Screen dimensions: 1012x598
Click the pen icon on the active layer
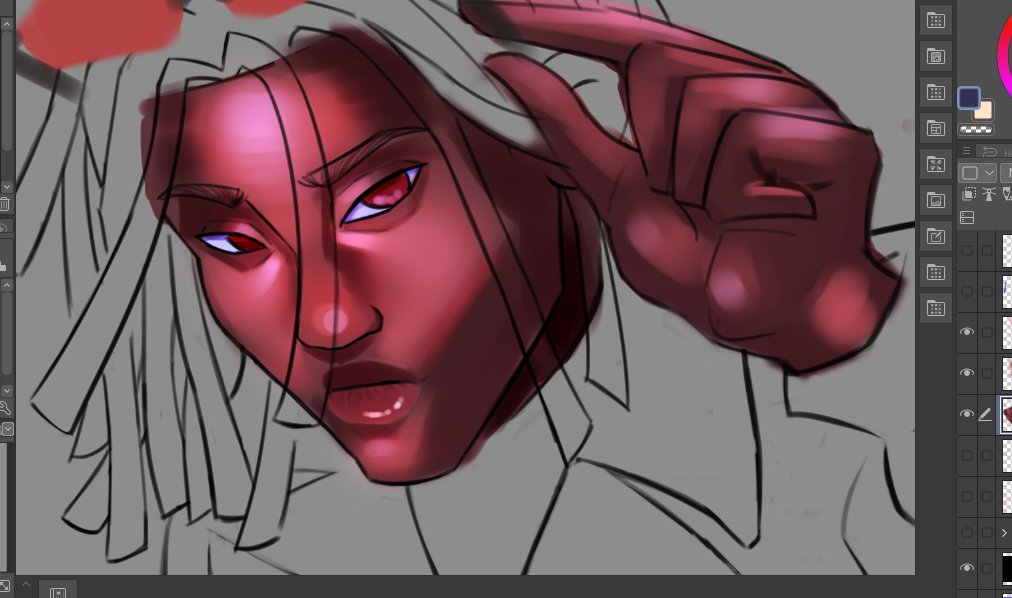[985, 414]
